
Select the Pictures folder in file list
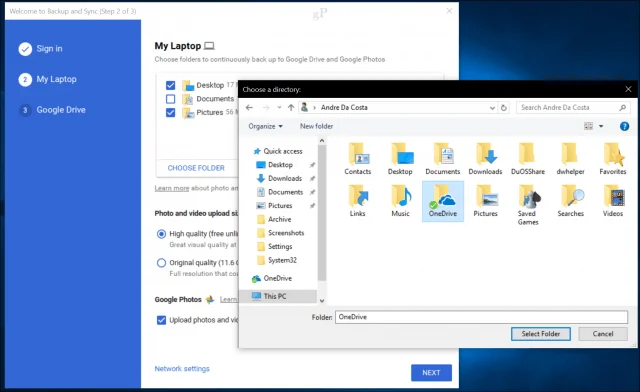(485, 200)
